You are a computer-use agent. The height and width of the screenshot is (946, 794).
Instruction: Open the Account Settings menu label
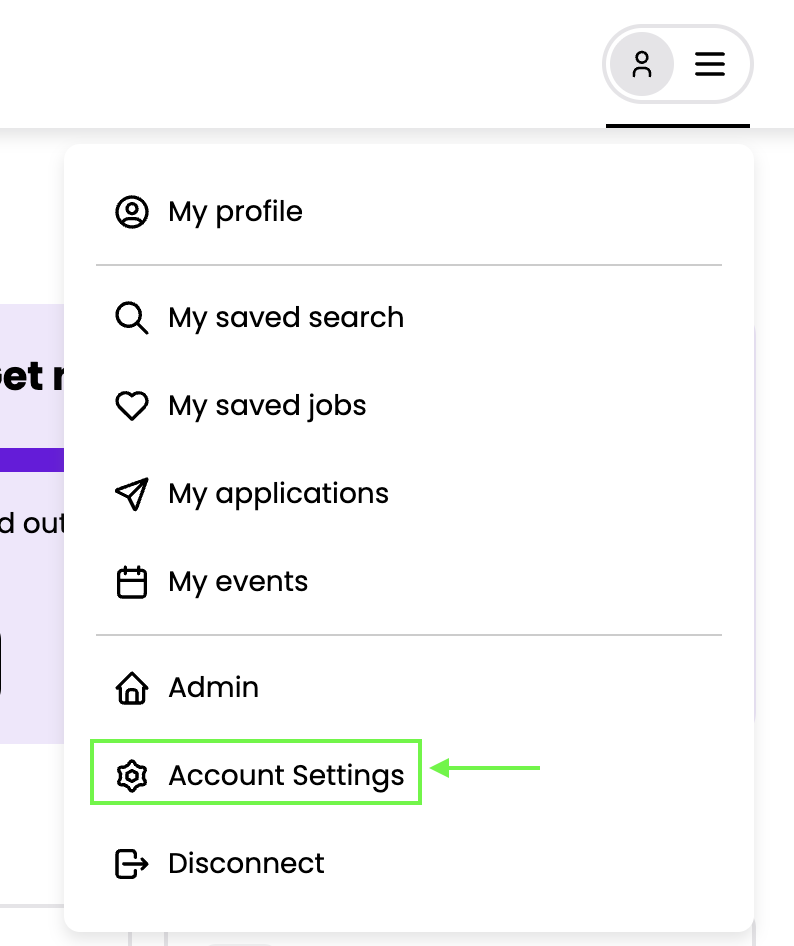[286, 776]
